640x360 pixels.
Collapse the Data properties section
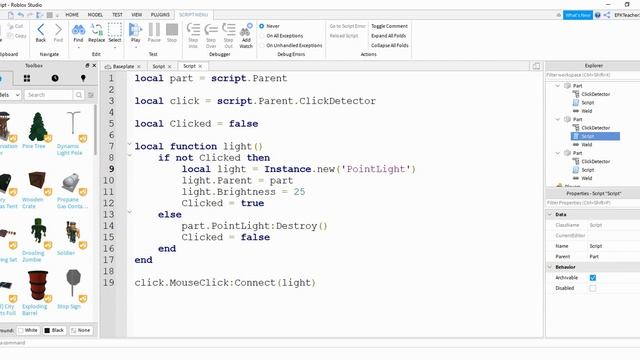[x=550, y=214]
